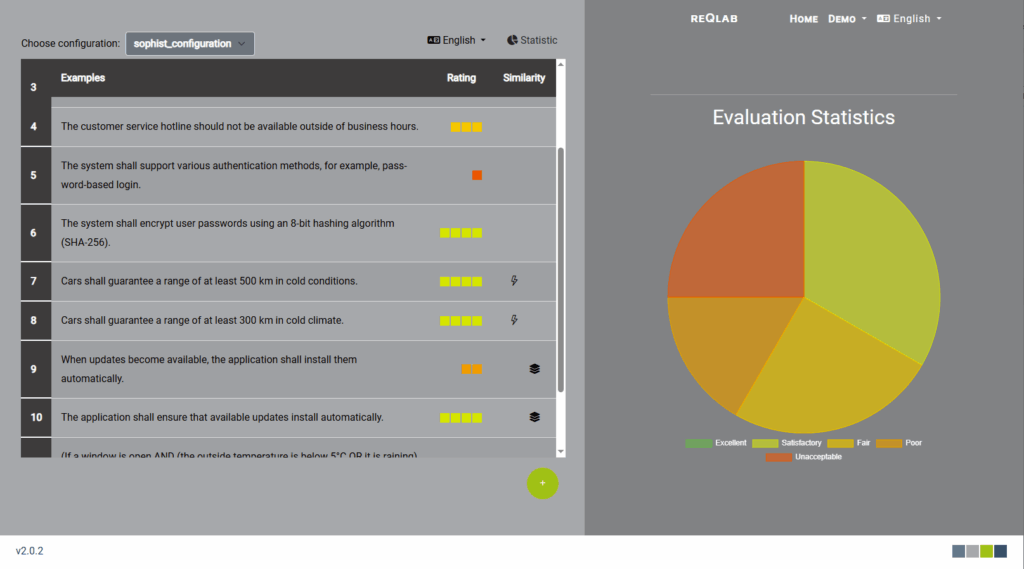Click the green swatch in footer

pos(986,551)
